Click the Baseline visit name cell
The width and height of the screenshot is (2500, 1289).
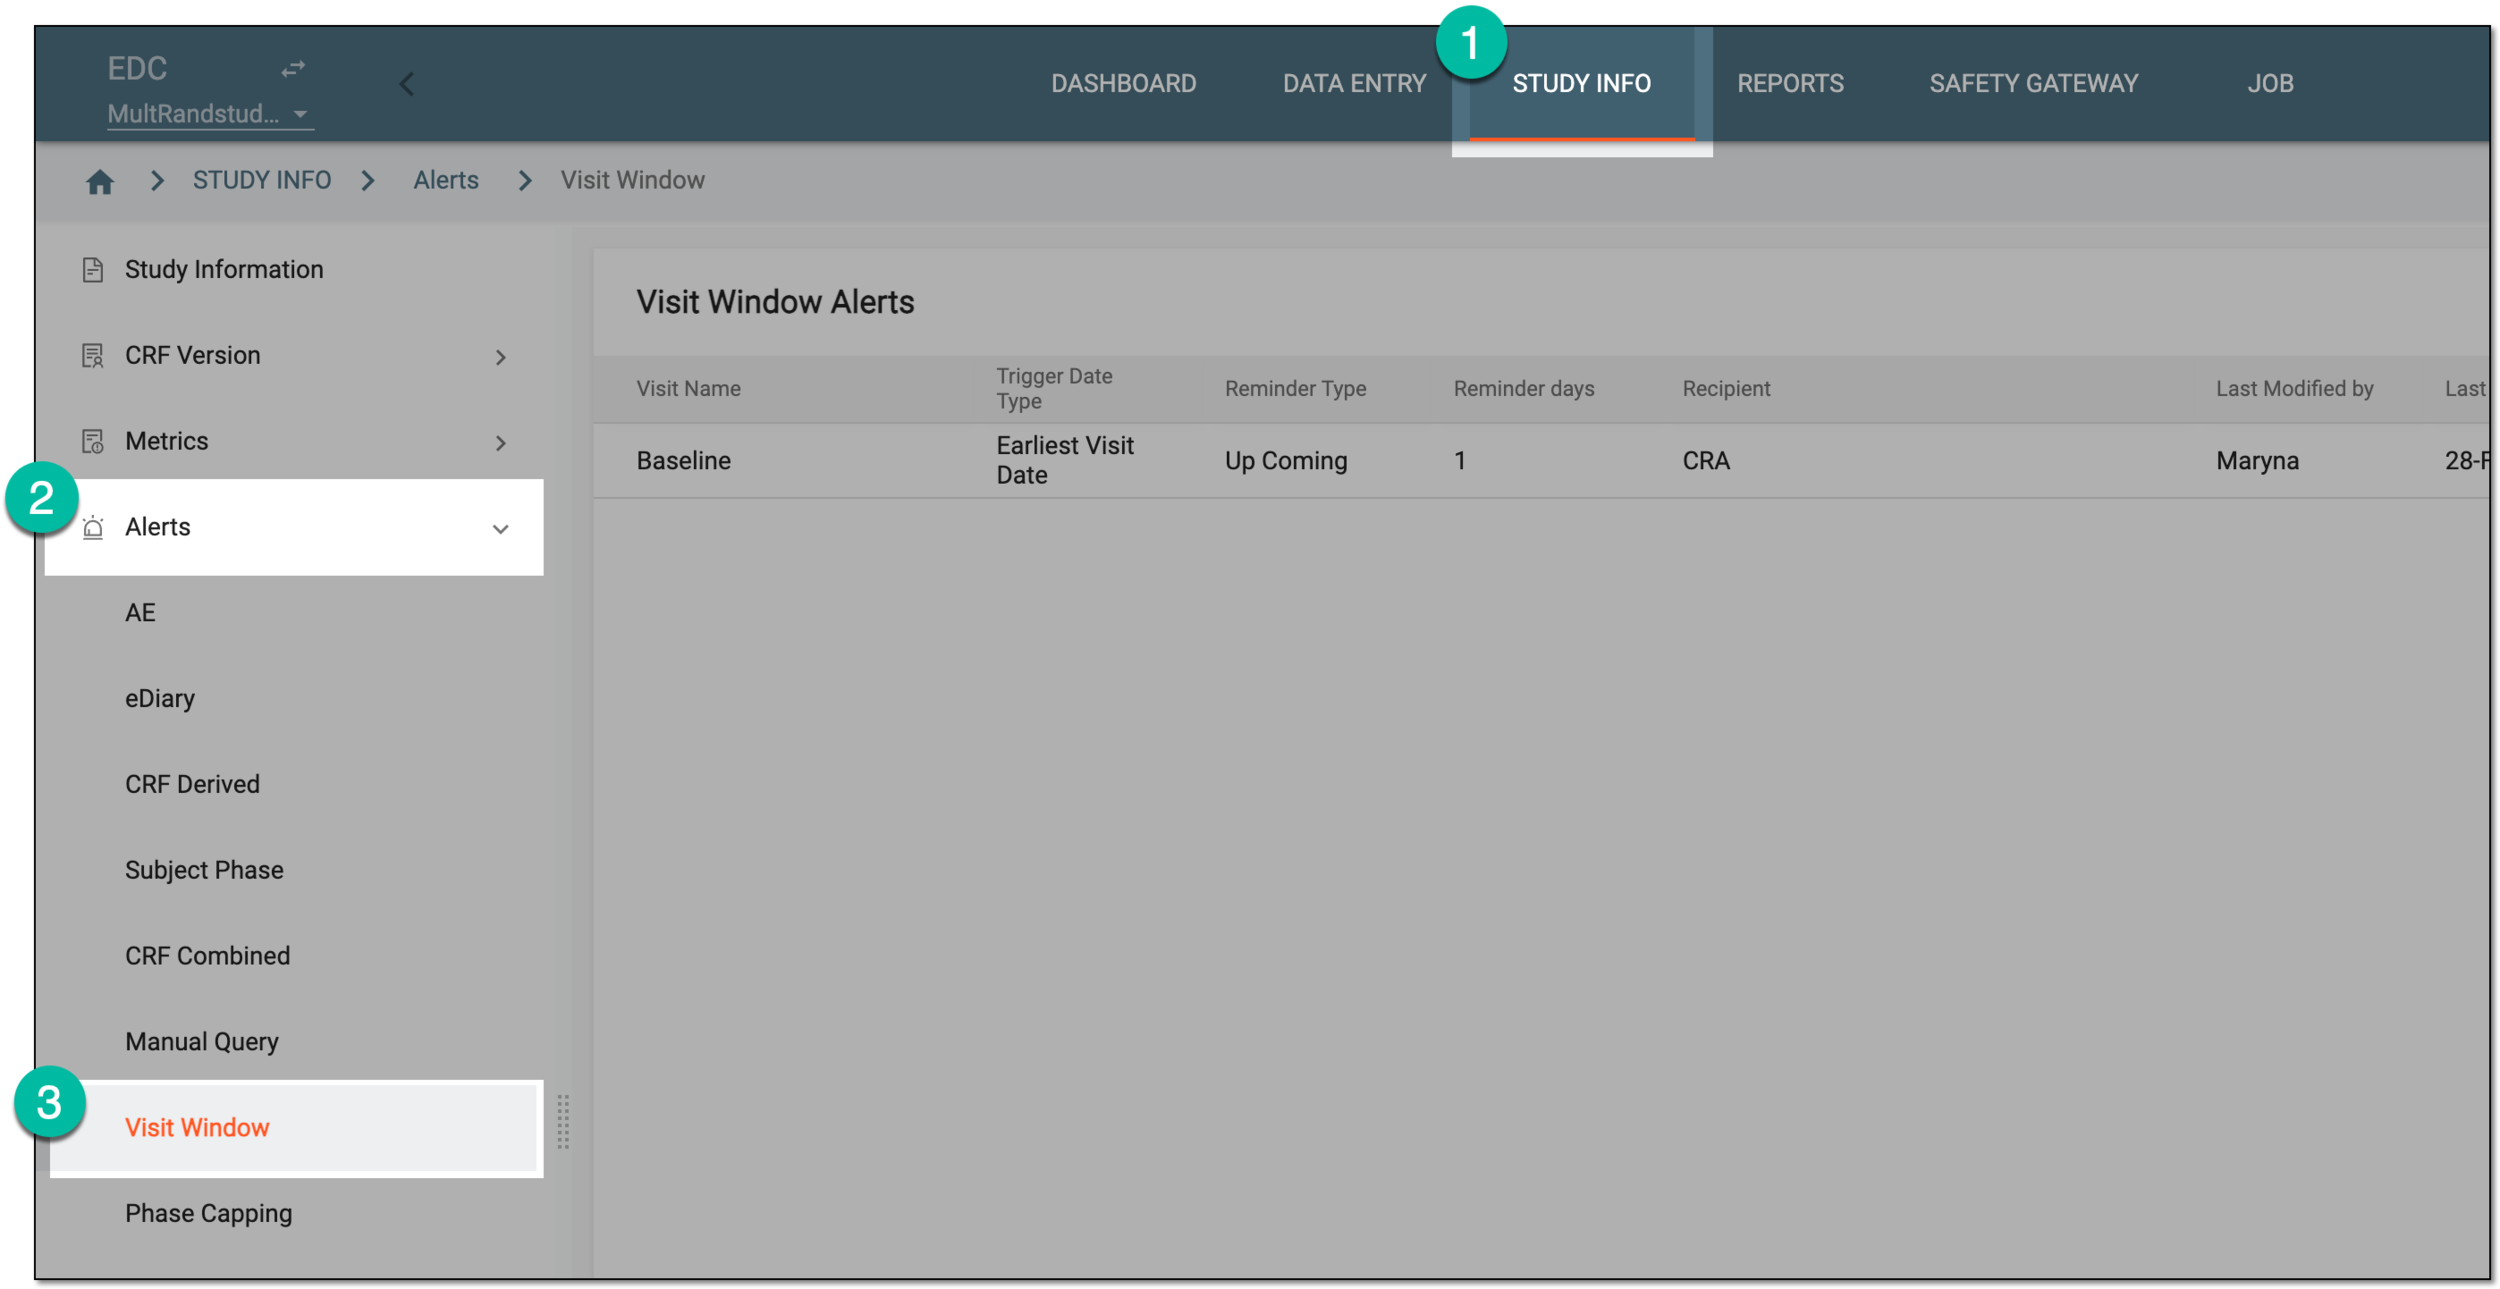pyautogui.click(x=683, y=461)
